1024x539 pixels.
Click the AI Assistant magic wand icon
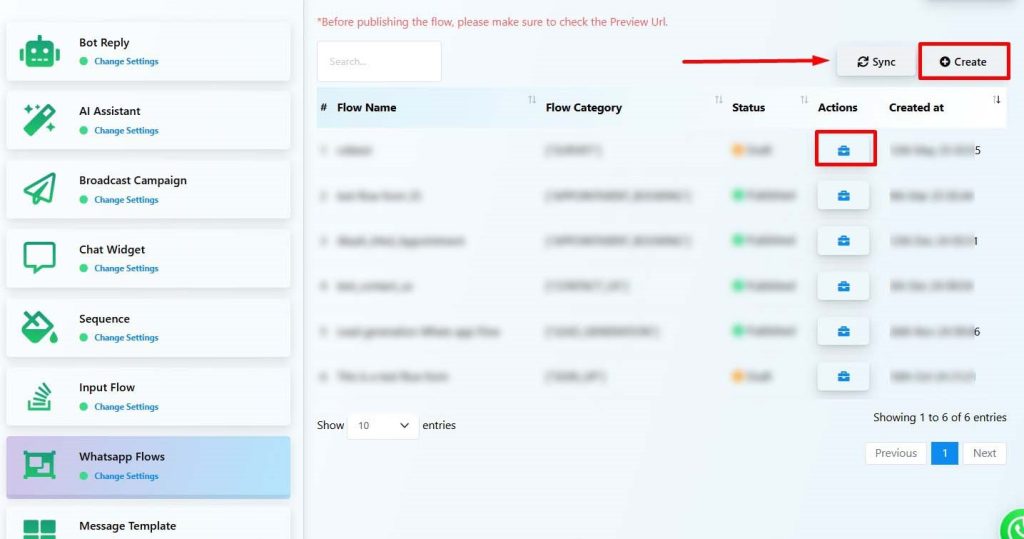pyautogui.click(x=40, y=120)
